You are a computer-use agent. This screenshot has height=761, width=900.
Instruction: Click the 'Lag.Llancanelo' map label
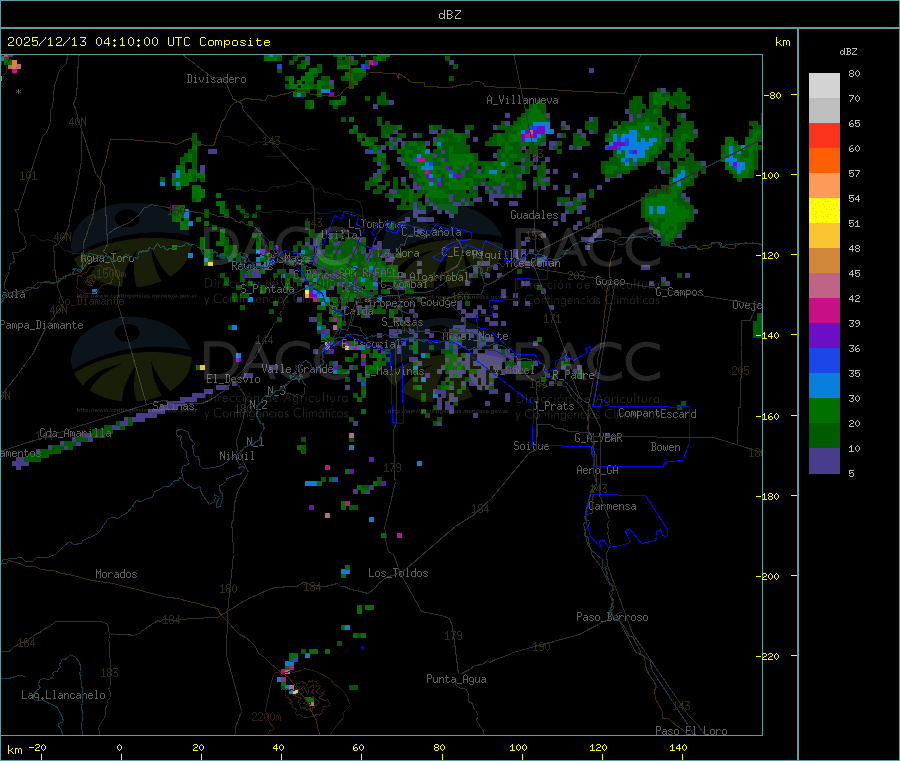(x=64, y=695)
